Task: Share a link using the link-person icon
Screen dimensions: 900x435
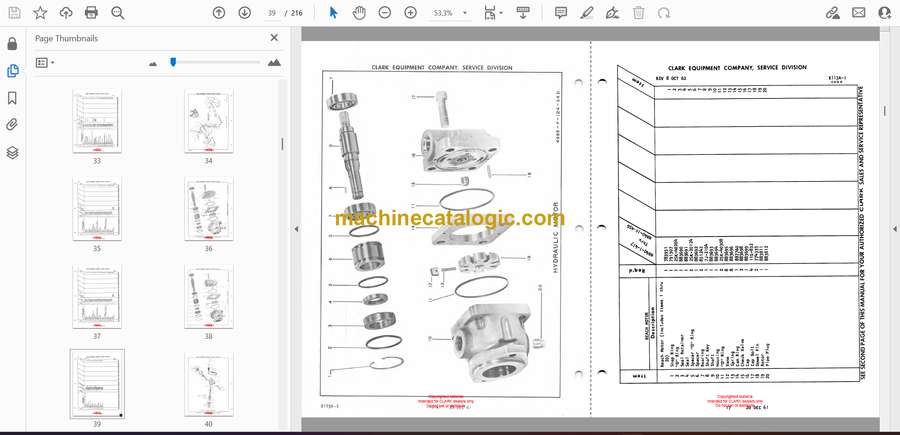Action: [x=833, y=13]
